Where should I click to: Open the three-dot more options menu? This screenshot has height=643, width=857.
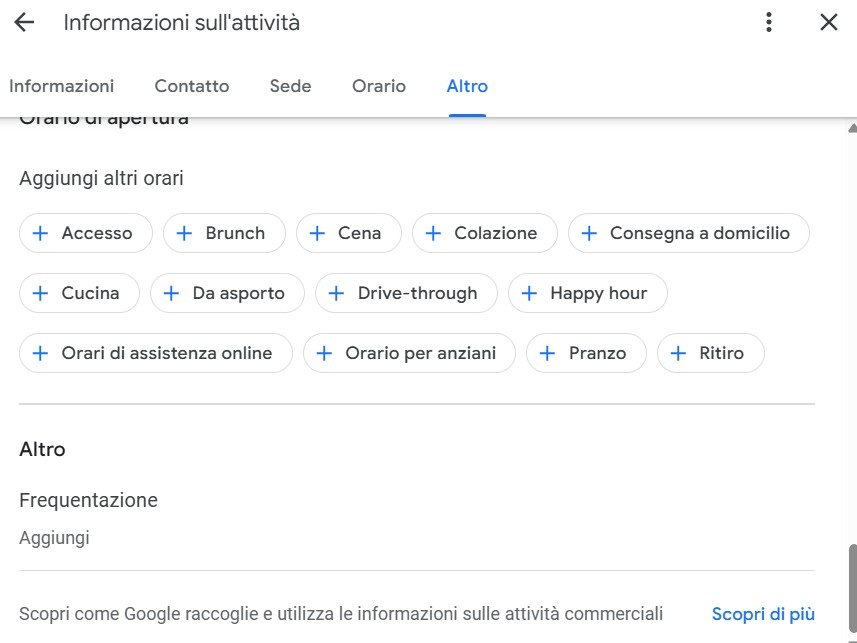(x=768, y=22)
